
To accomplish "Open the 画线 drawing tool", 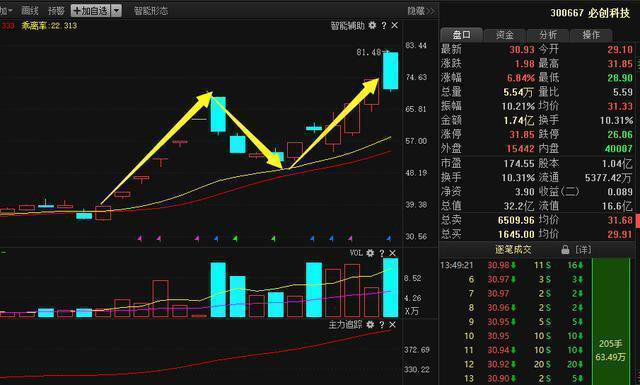I will [x=30, y=11].
